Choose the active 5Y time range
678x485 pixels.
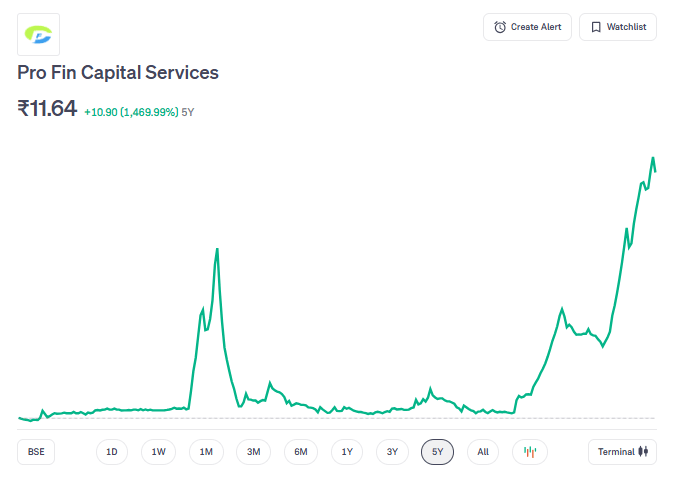[x=437, y=452]
